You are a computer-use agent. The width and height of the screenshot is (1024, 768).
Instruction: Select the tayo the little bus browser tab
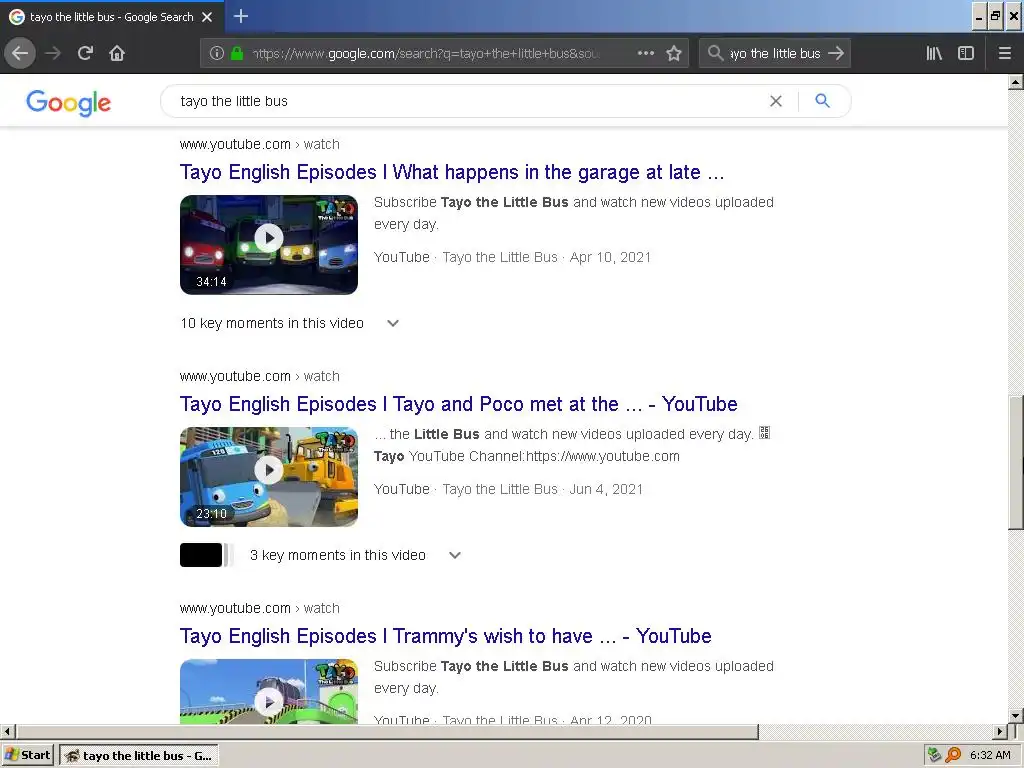(x=112, y=17)
